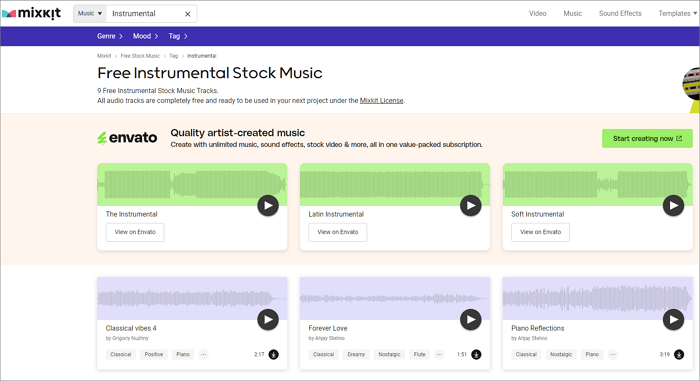This screenshot has width=700, height=381.
Task: Open the Forever Love title
Action: (x=328, y=328)
